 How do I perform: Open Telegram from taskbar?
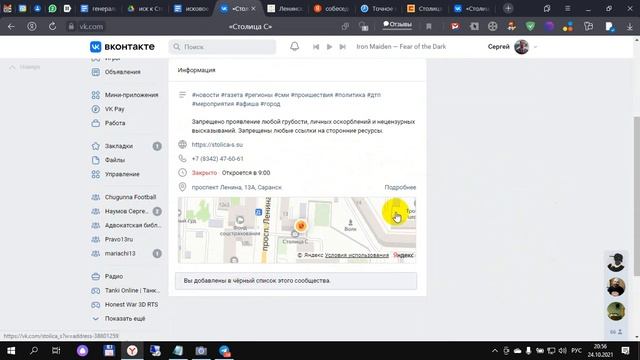click(x=224, y=351)
